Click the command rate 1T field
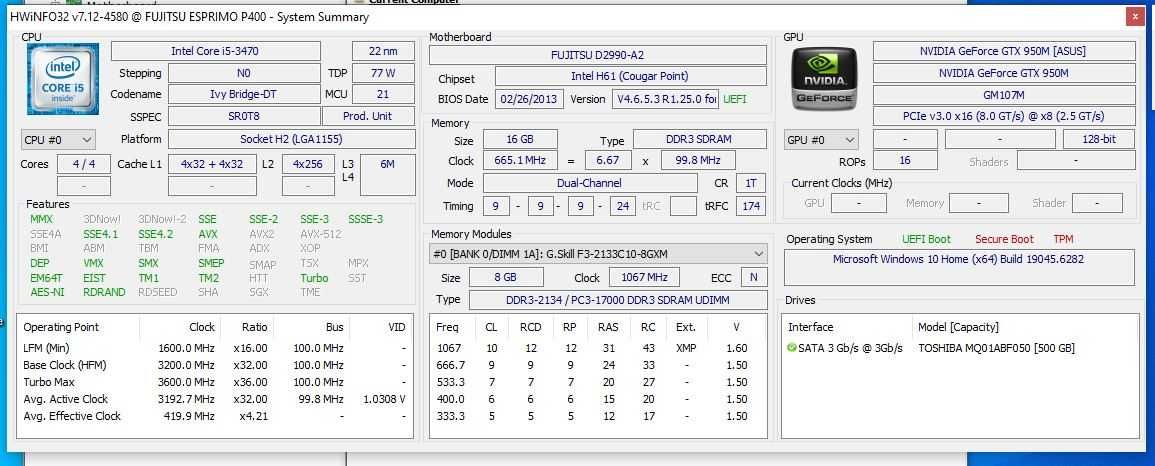The width and height of the screenshot is (1155, 466). click(750, 183)
